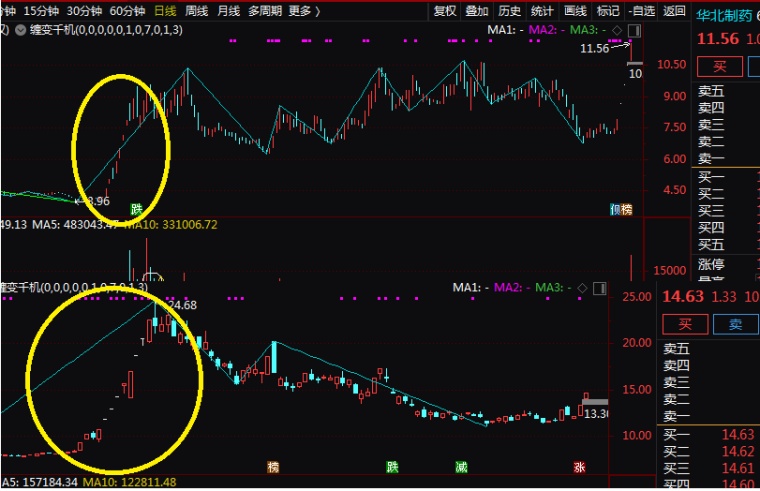Click the 11.56 price label arrow on upper chart
760x491 pixels.
coord(604,48)
